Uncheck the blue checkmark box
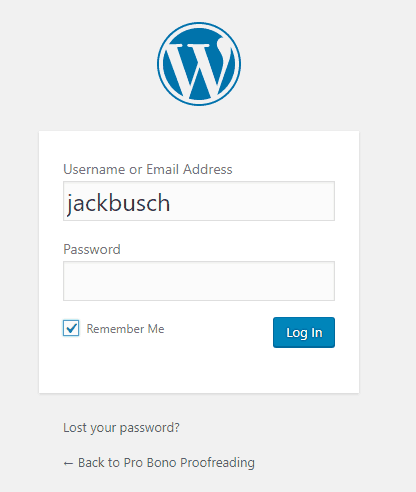 point(71,328)
